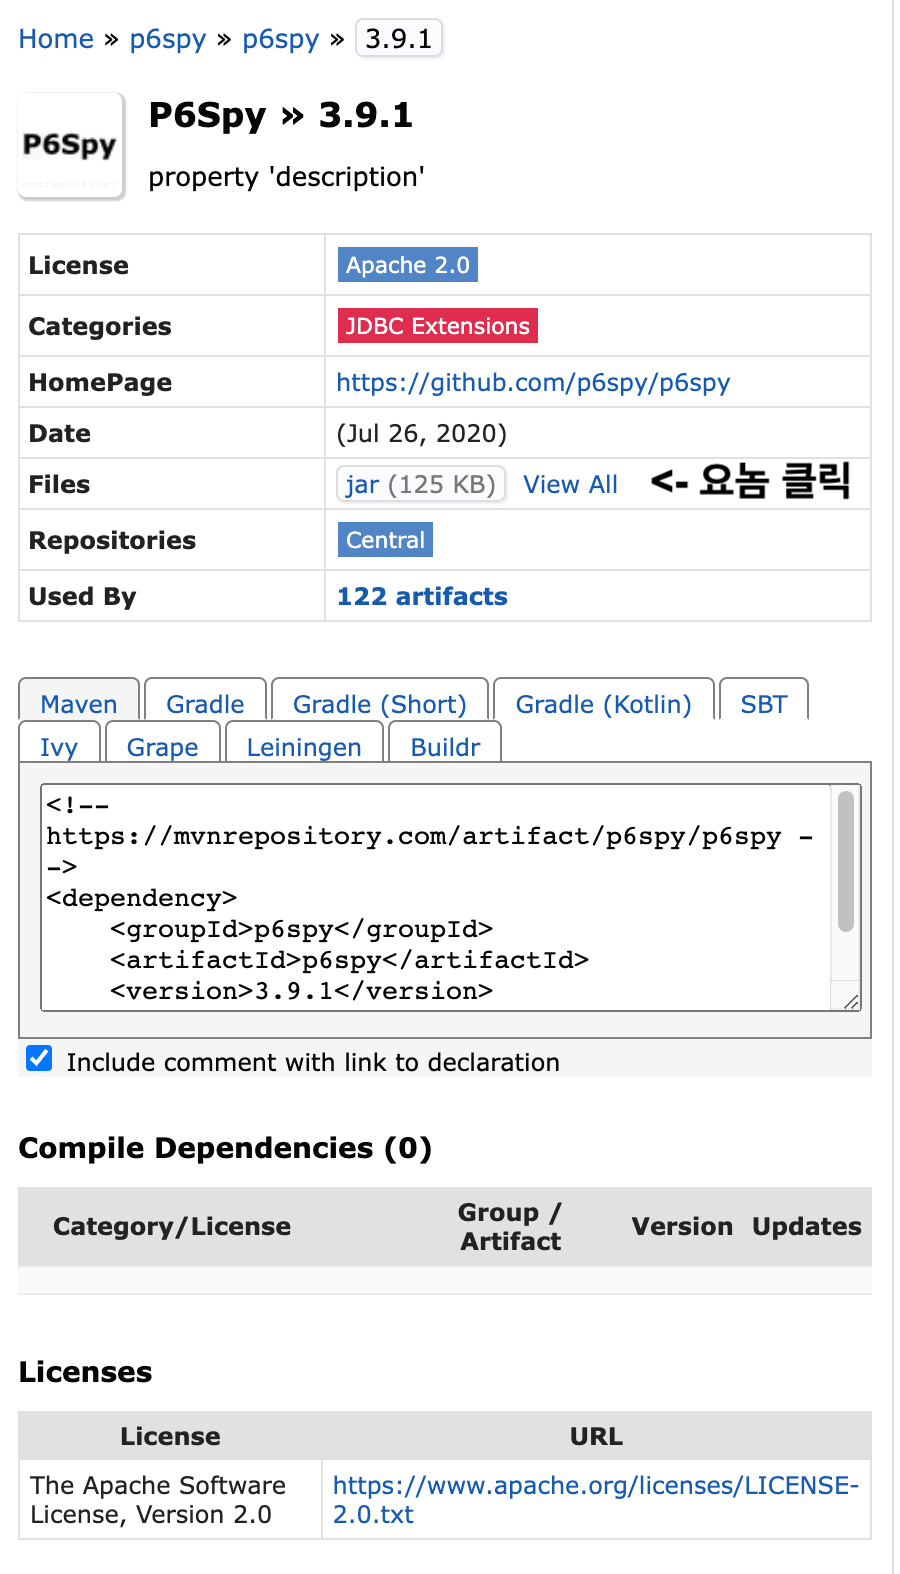Click the Licenses section heading
This screenshot has width=900, height=1574.
click(x=85, y=1371)
